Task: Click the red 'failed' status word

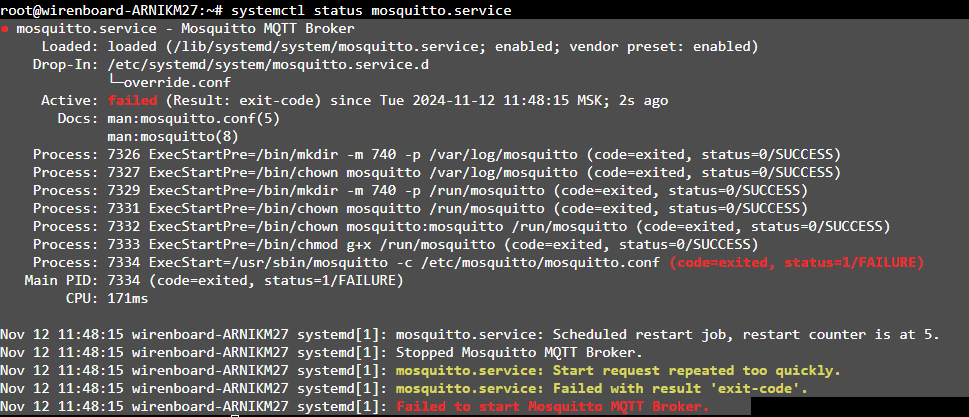Action: [x=132, y=100]
